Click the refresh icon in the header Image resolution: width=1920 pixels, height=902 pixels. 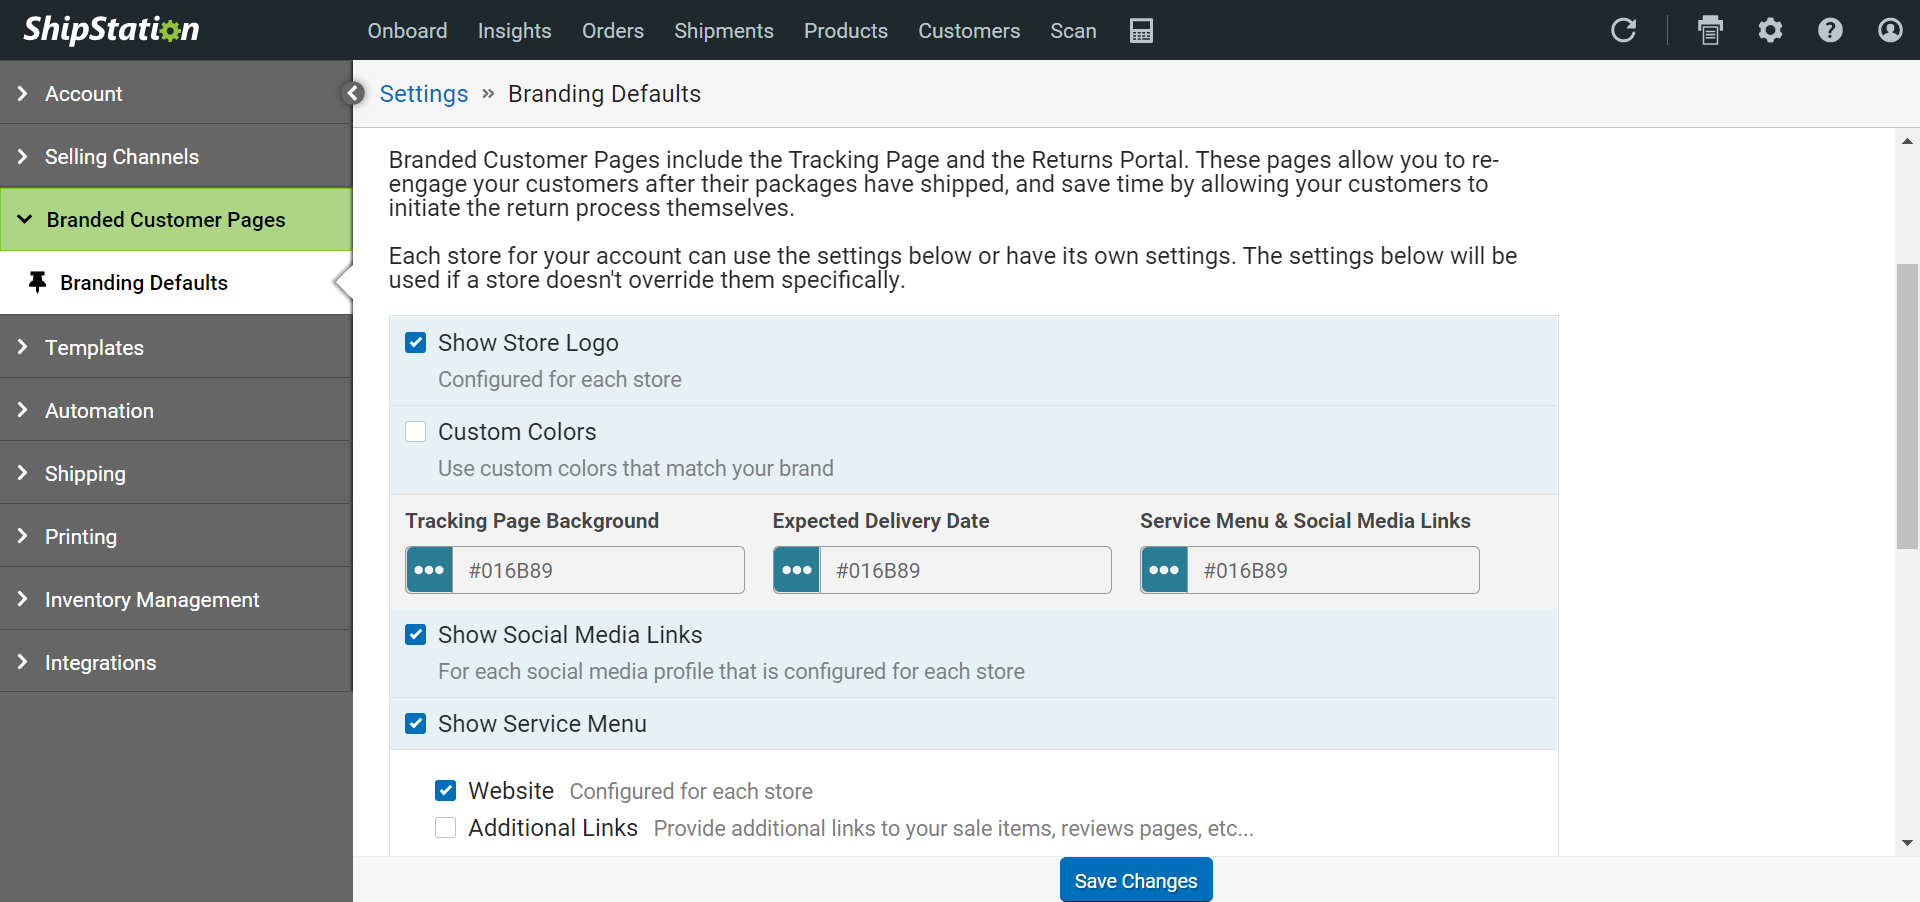(x=1623, y=31)
